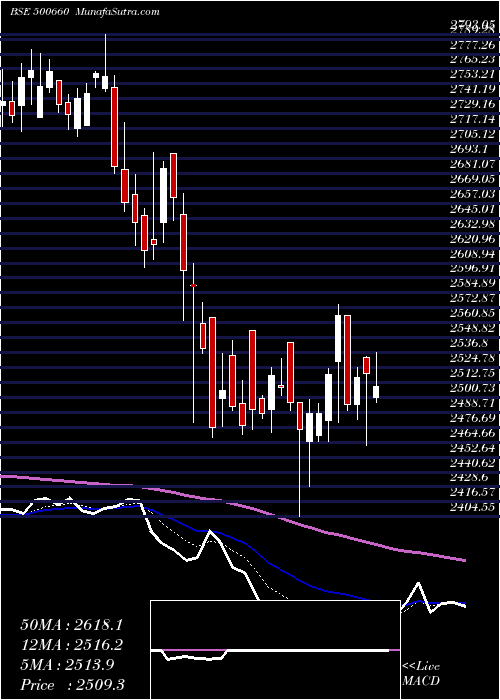The height and width of the screenshot is (700, 500).
Task: Select the 2572.87 price axis label
Action: (473, 299)
